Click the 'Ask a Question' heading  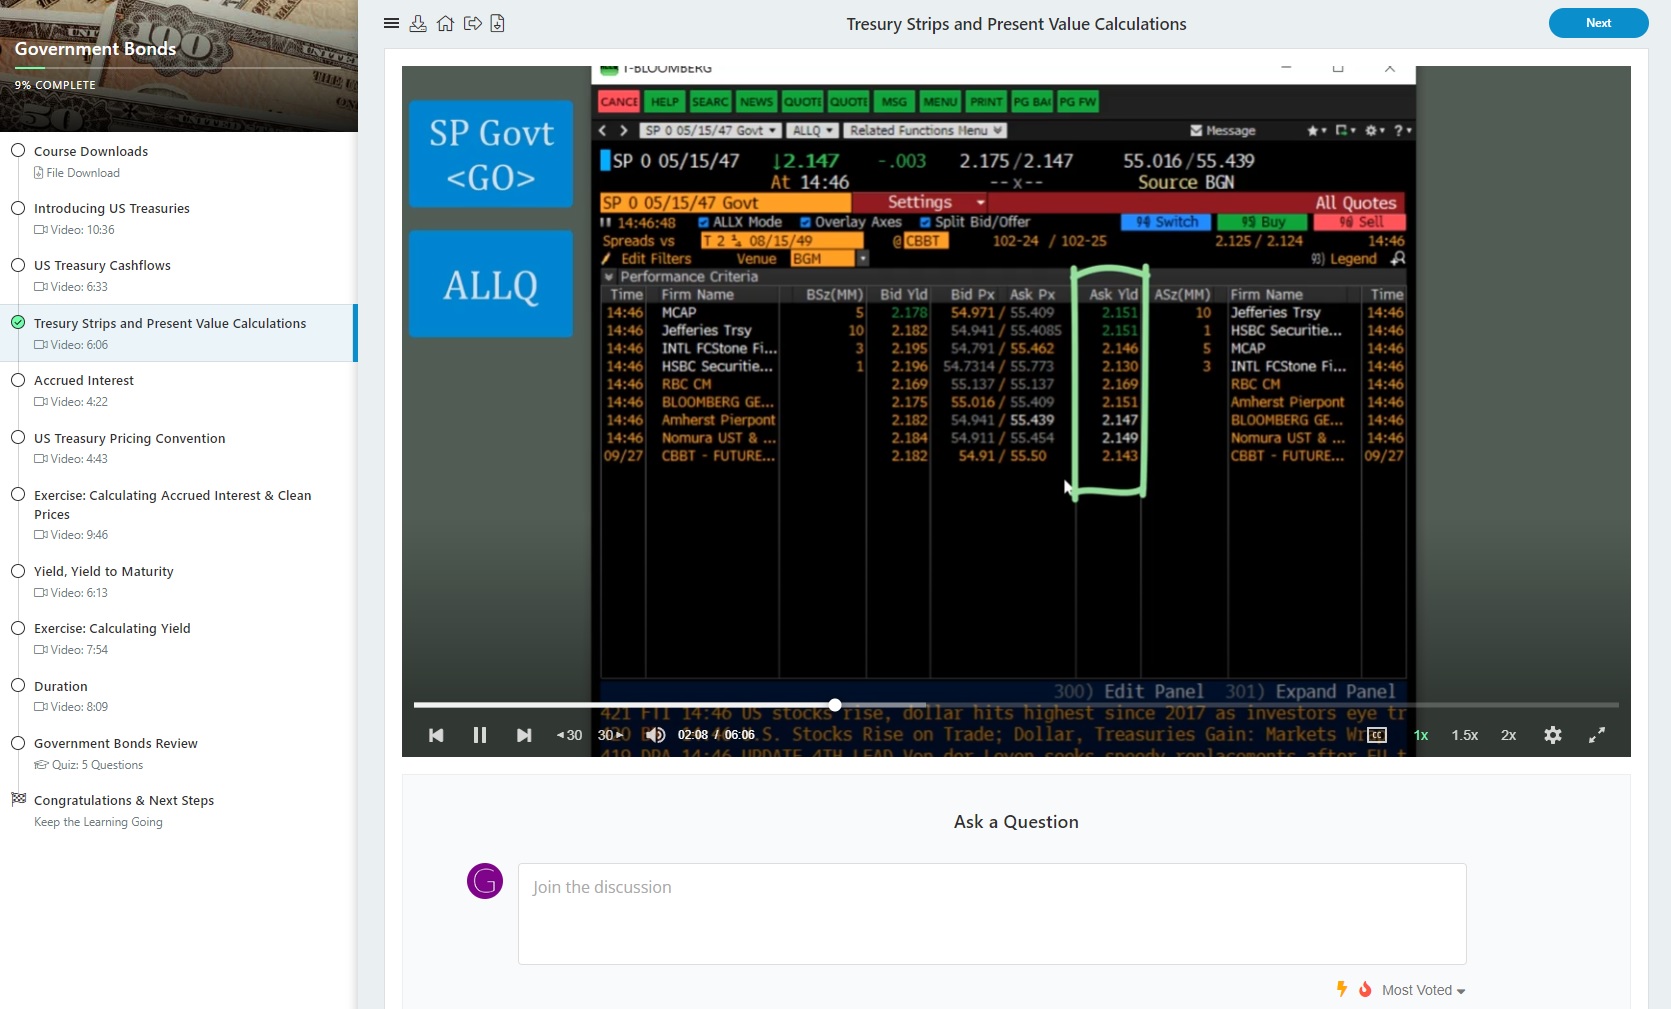click(1016, 822)
